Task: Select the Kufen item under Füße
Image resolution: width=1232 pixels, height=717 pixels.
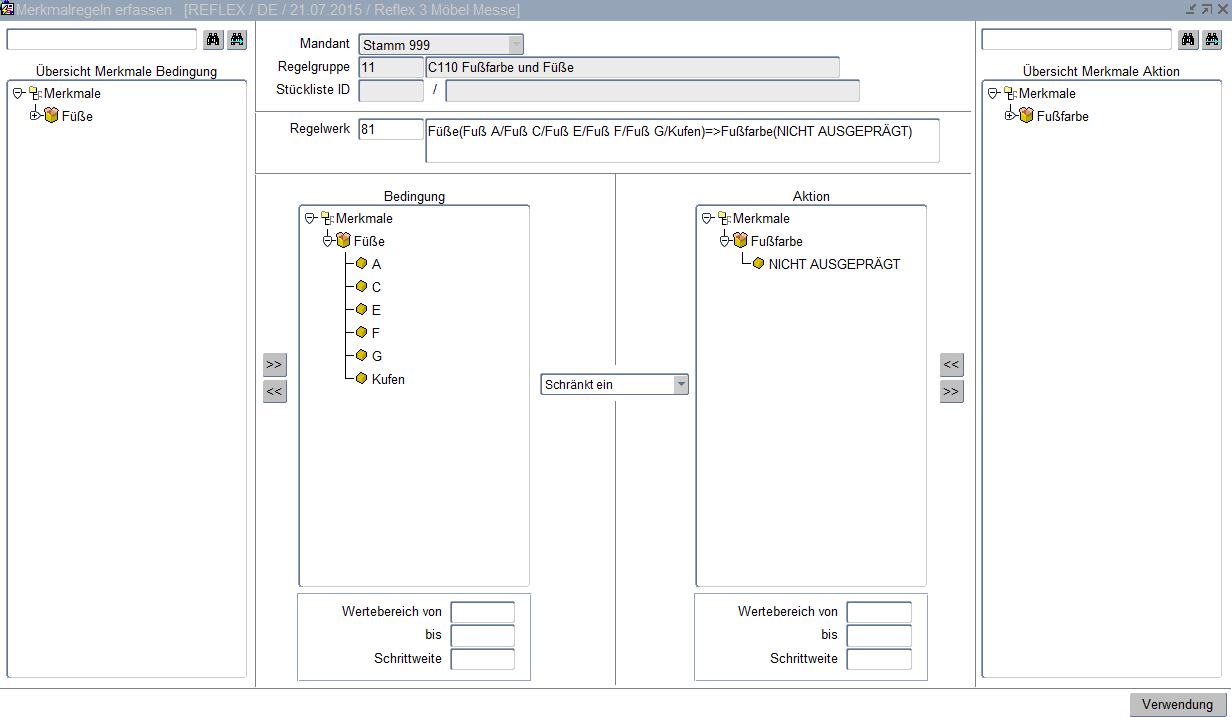Action: [x=388, y=379]
